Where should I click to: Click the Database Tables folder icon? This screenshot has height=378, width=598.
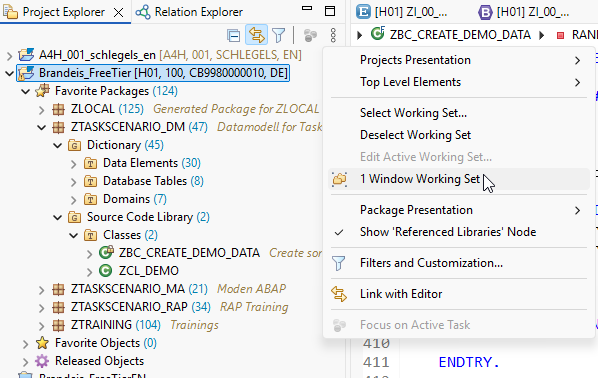click(x=90, y=181)
